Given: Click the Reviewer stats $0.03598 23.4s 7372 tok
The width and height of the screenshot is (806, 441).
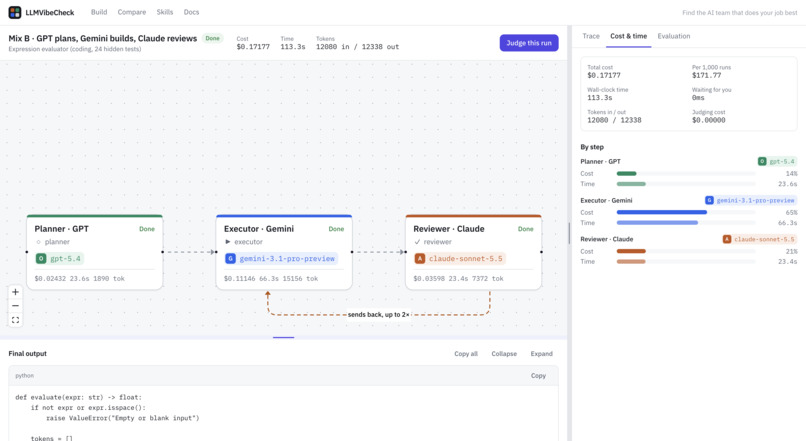Looking at the screenshot, I should click(459, 279).
